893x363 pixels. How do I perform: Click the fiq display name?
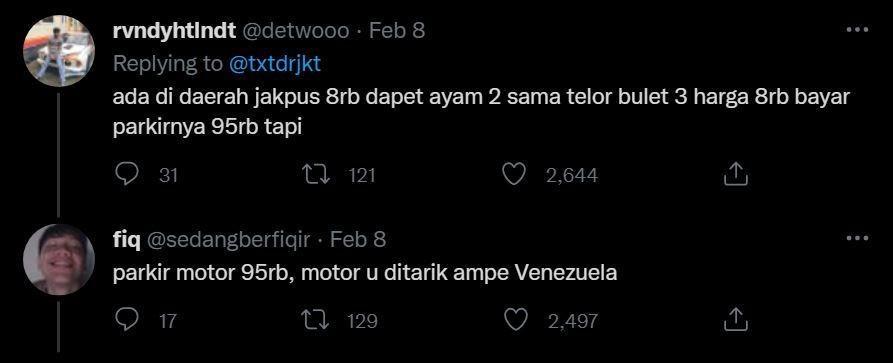(x=127, y=240)
